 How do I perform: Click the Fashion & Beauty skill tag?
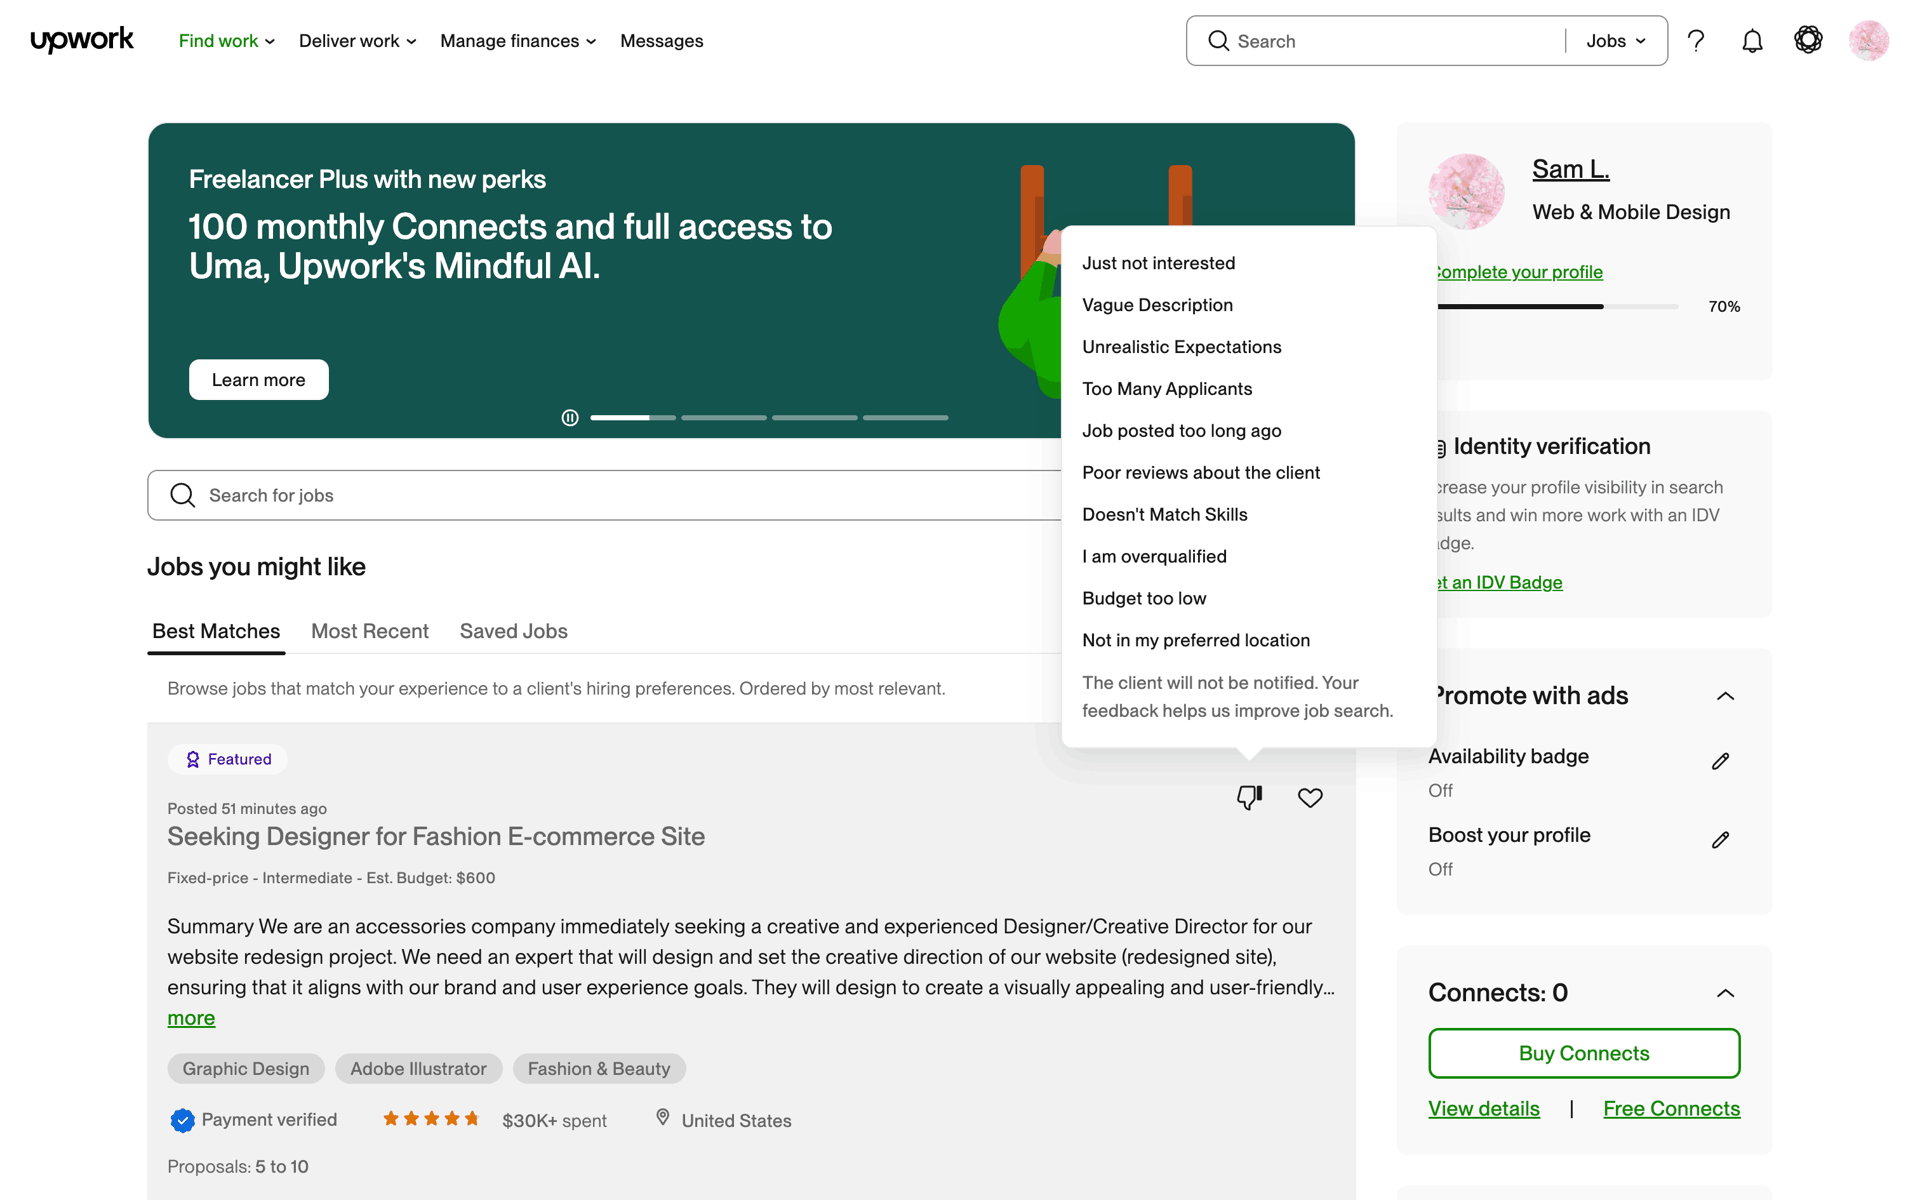tap(599, 1069)
